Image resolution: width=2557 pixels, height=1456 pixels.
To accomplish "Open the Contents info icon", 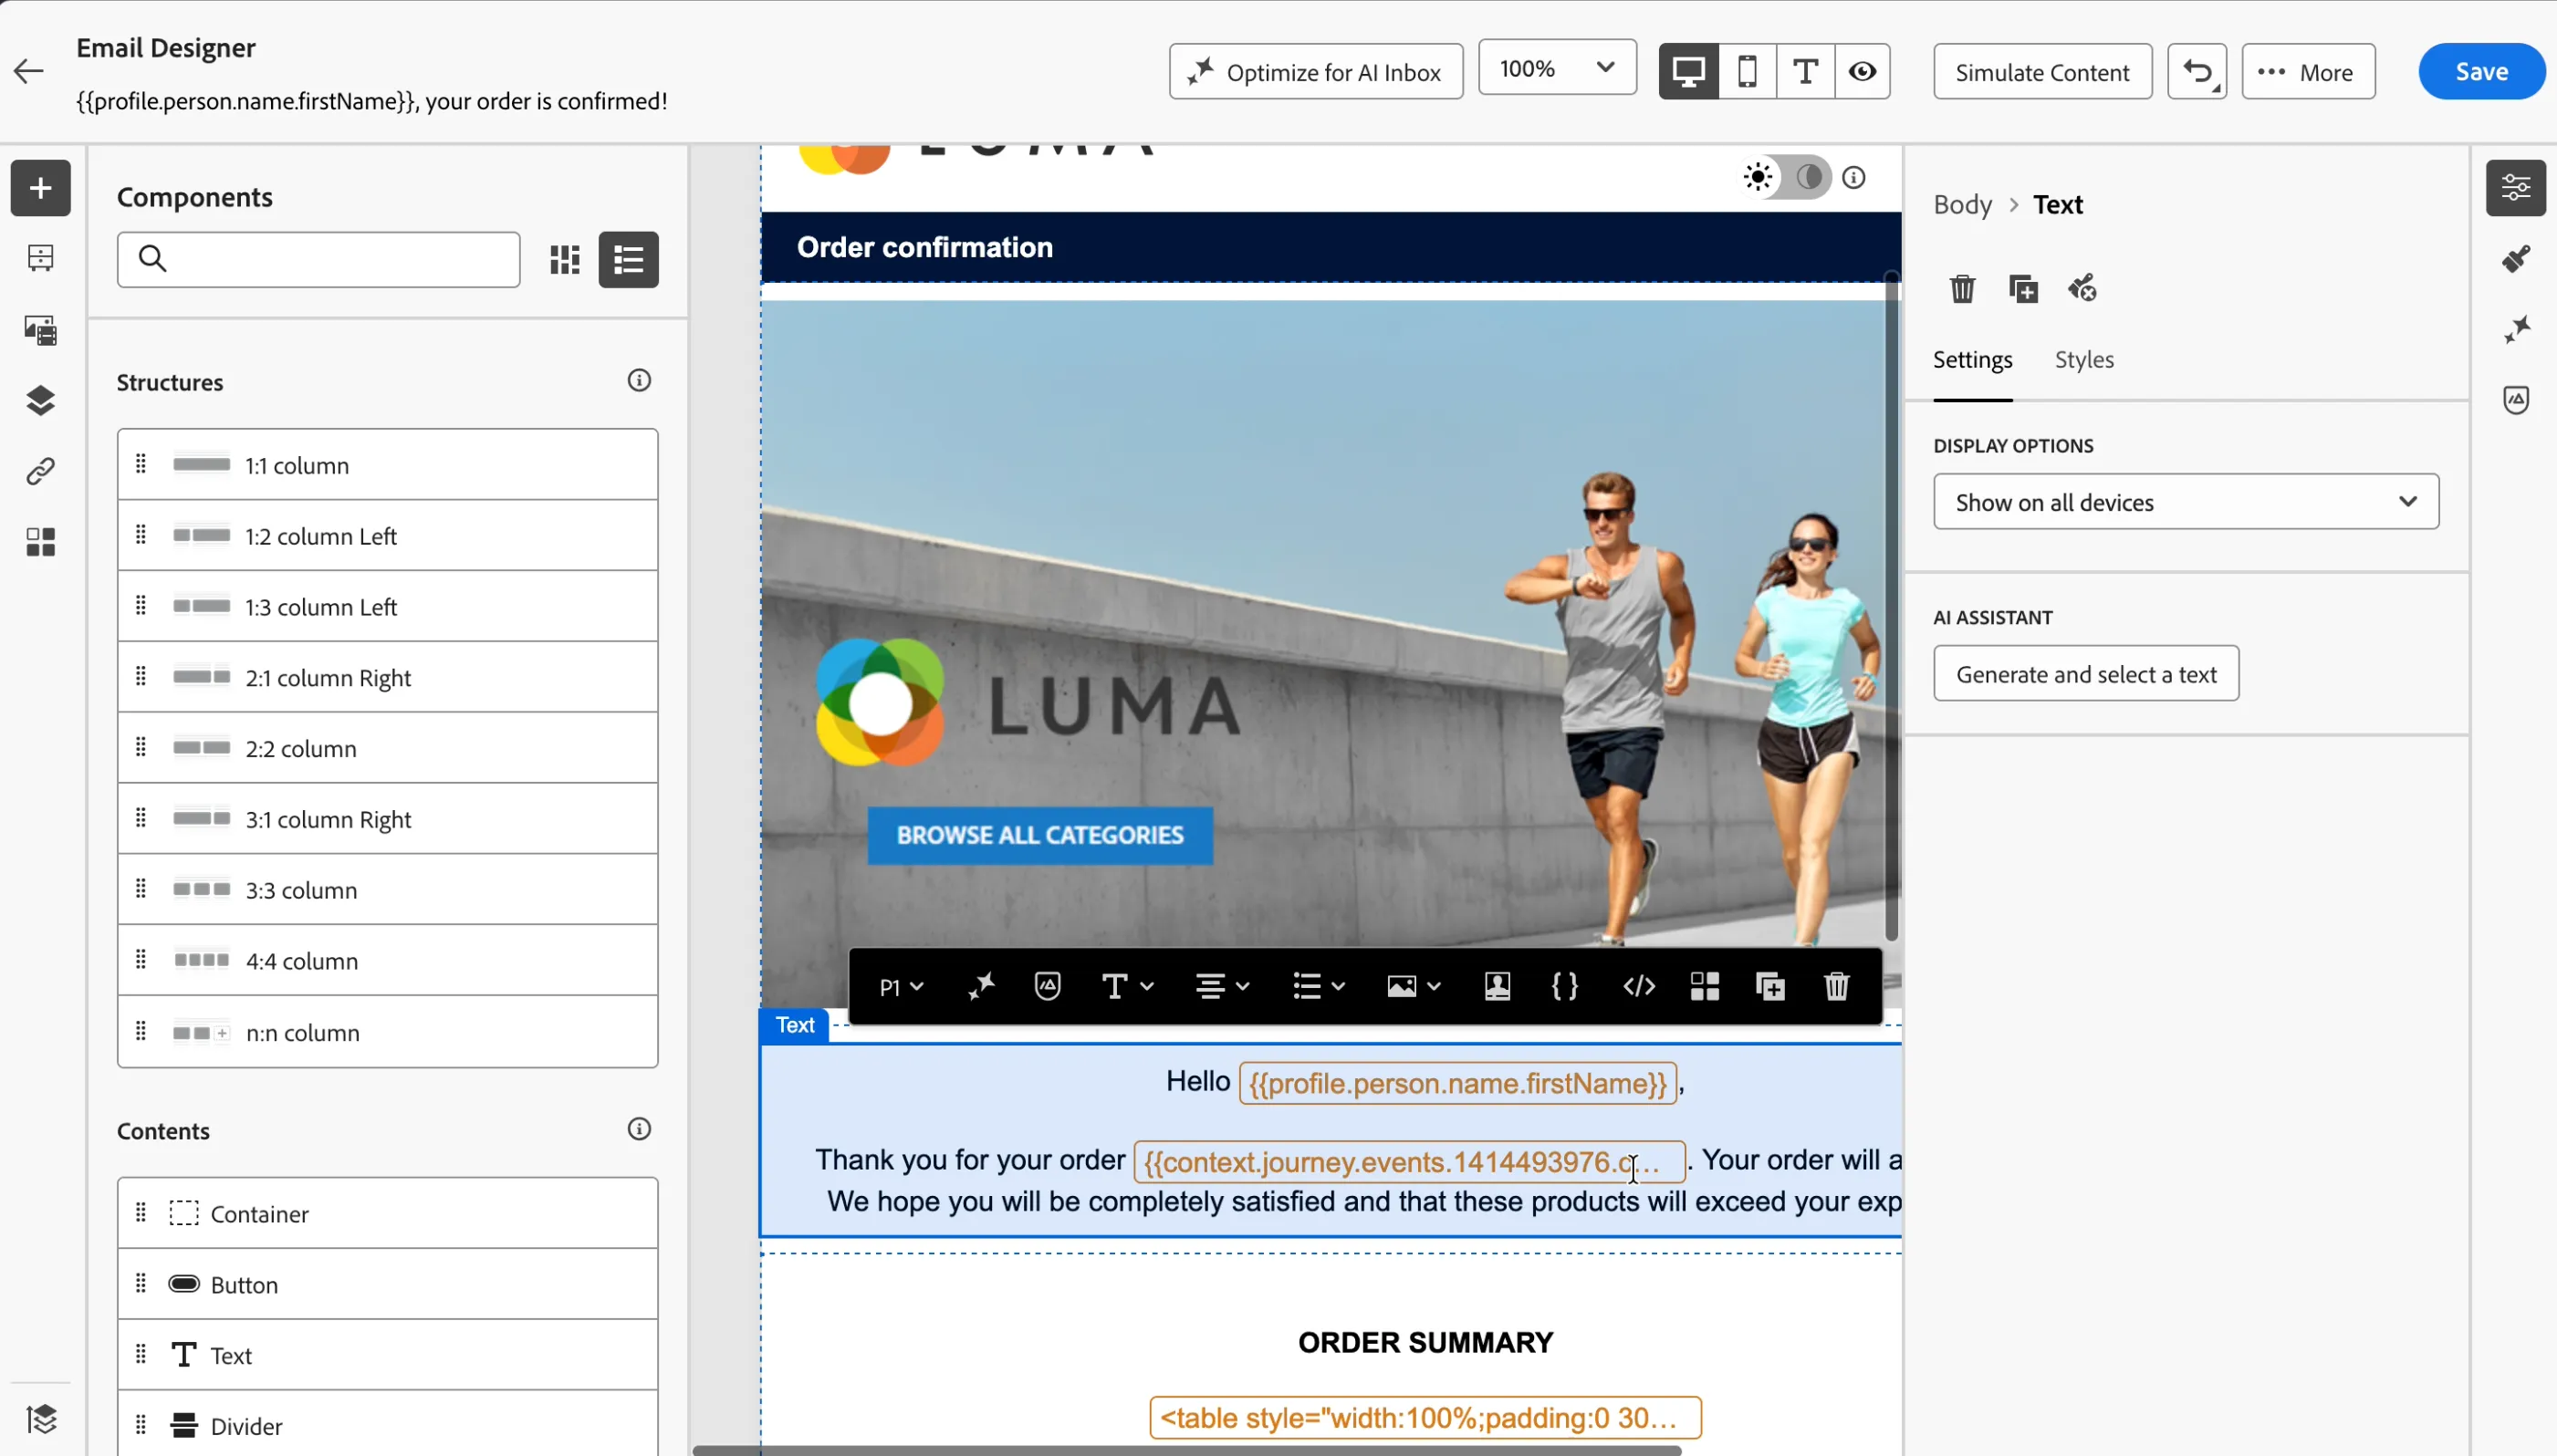I will point(639,1129).
